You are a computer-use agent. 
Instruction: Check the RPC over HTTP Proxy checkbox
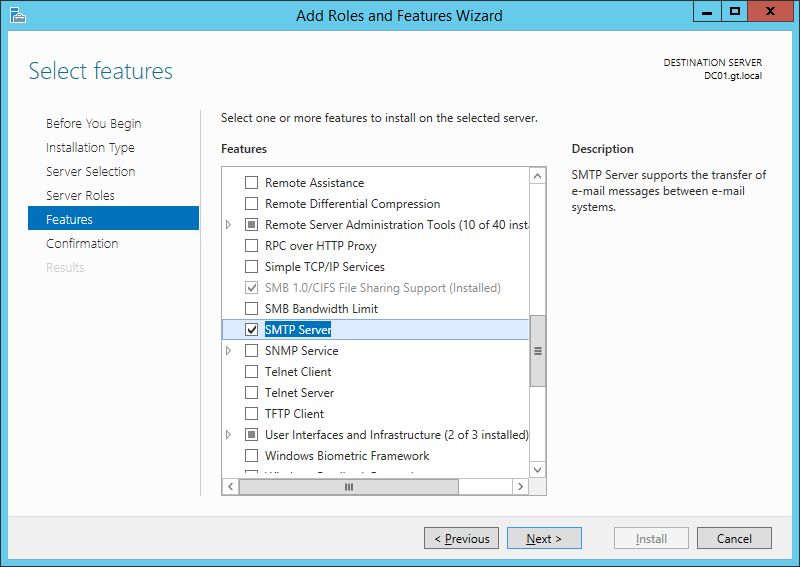coord(252,245)
